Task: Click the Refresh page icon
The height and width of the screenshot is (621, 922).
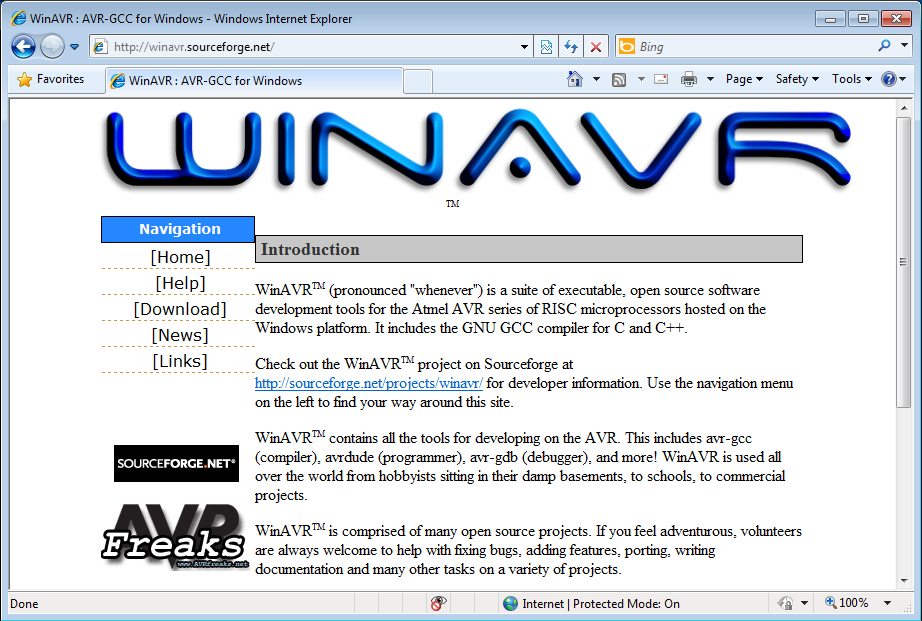Action: tap(570, 47)
